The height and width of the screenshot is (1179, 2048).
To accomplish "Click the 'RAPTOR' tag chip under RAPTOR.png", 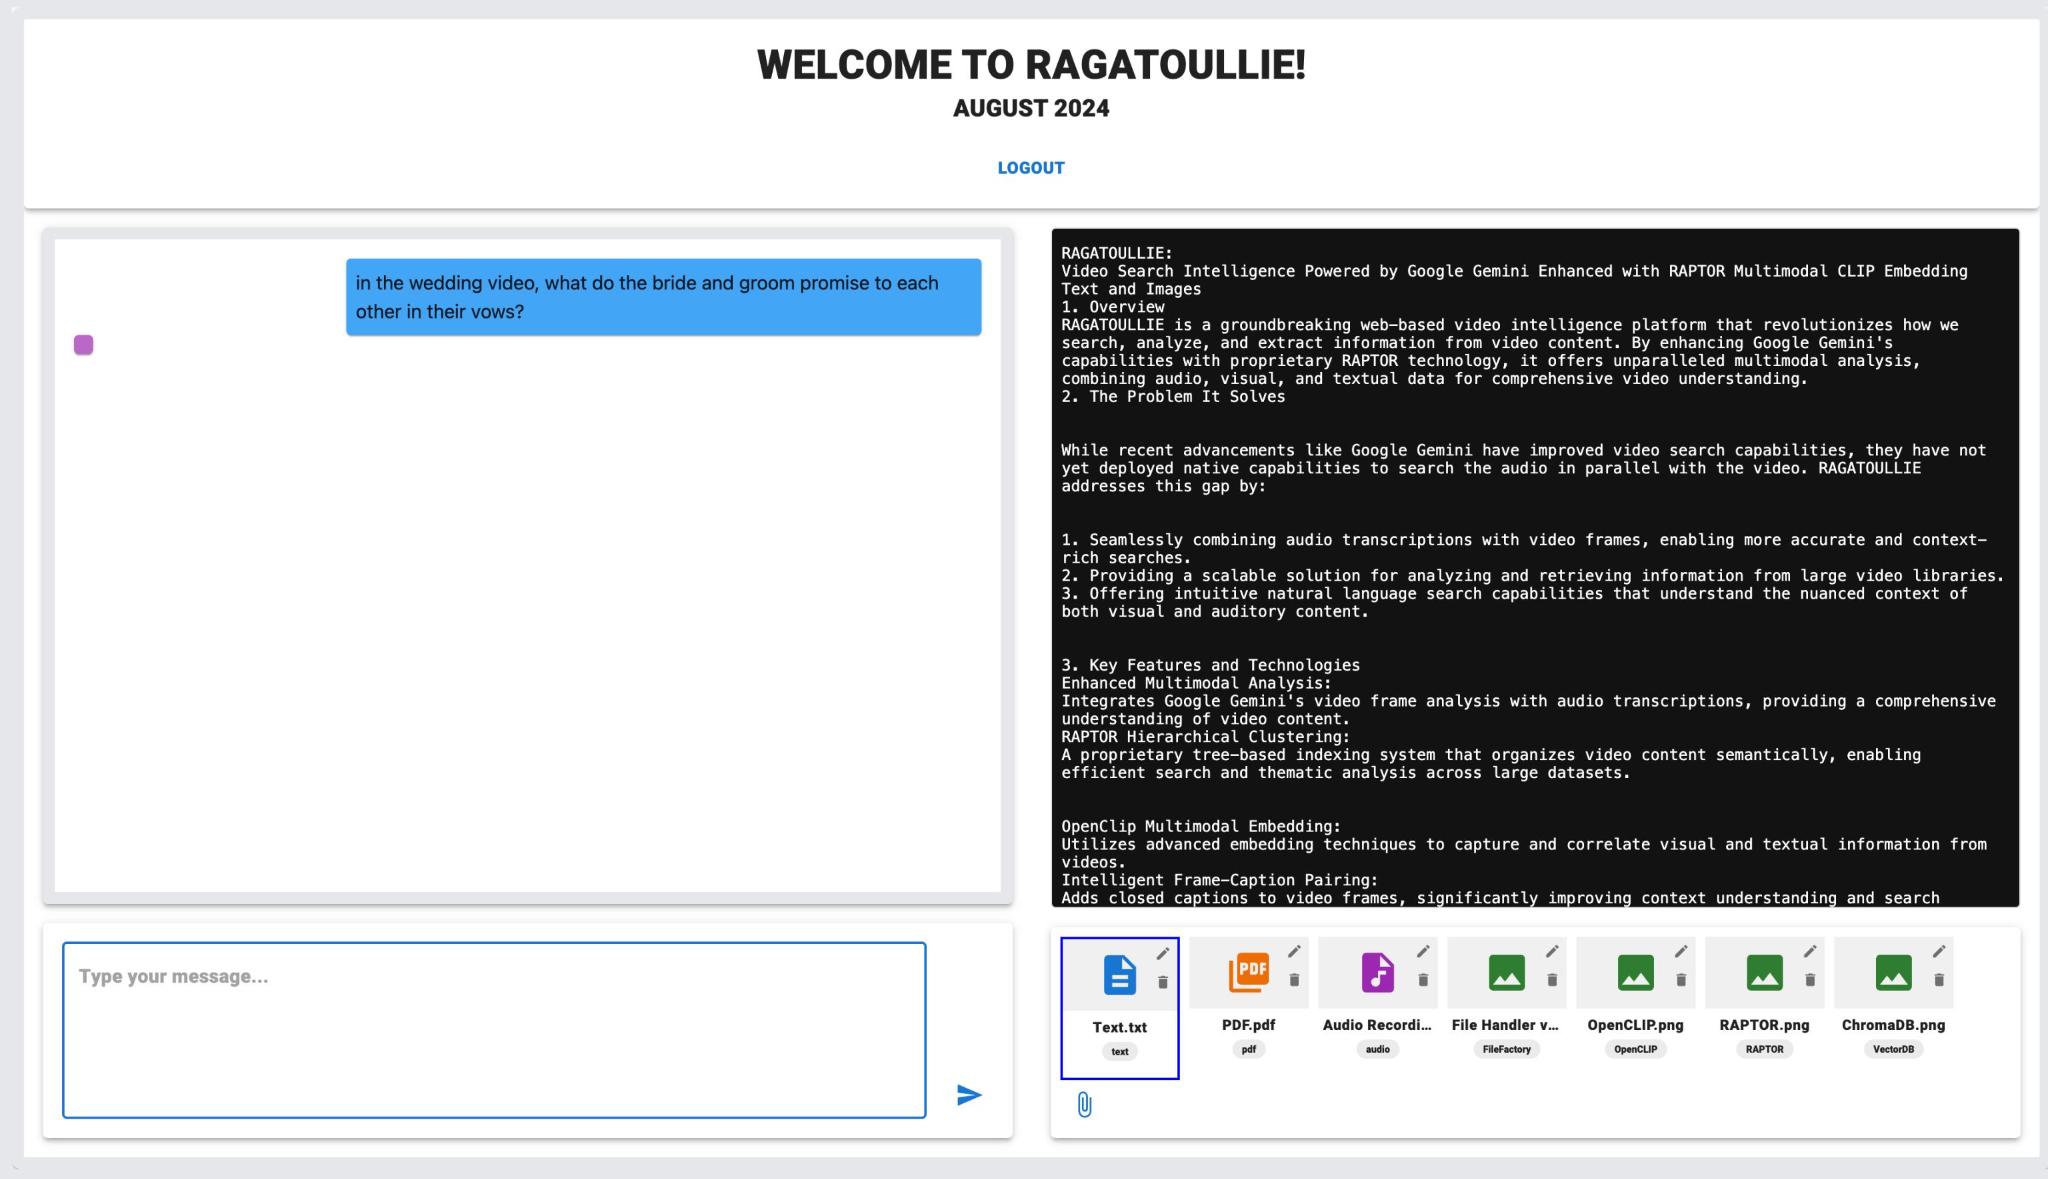I will pos(1764,1049).
